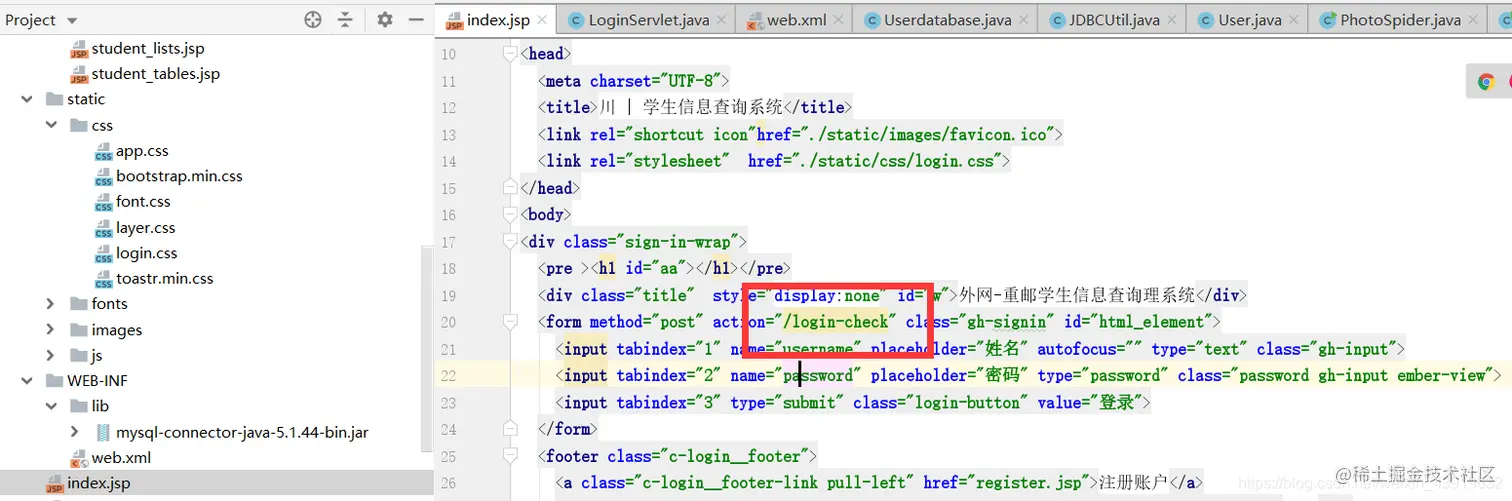This screenshot has height=501, width=1512.
Task: Close the JDBCUtil.java tab
Action: 1174,20
